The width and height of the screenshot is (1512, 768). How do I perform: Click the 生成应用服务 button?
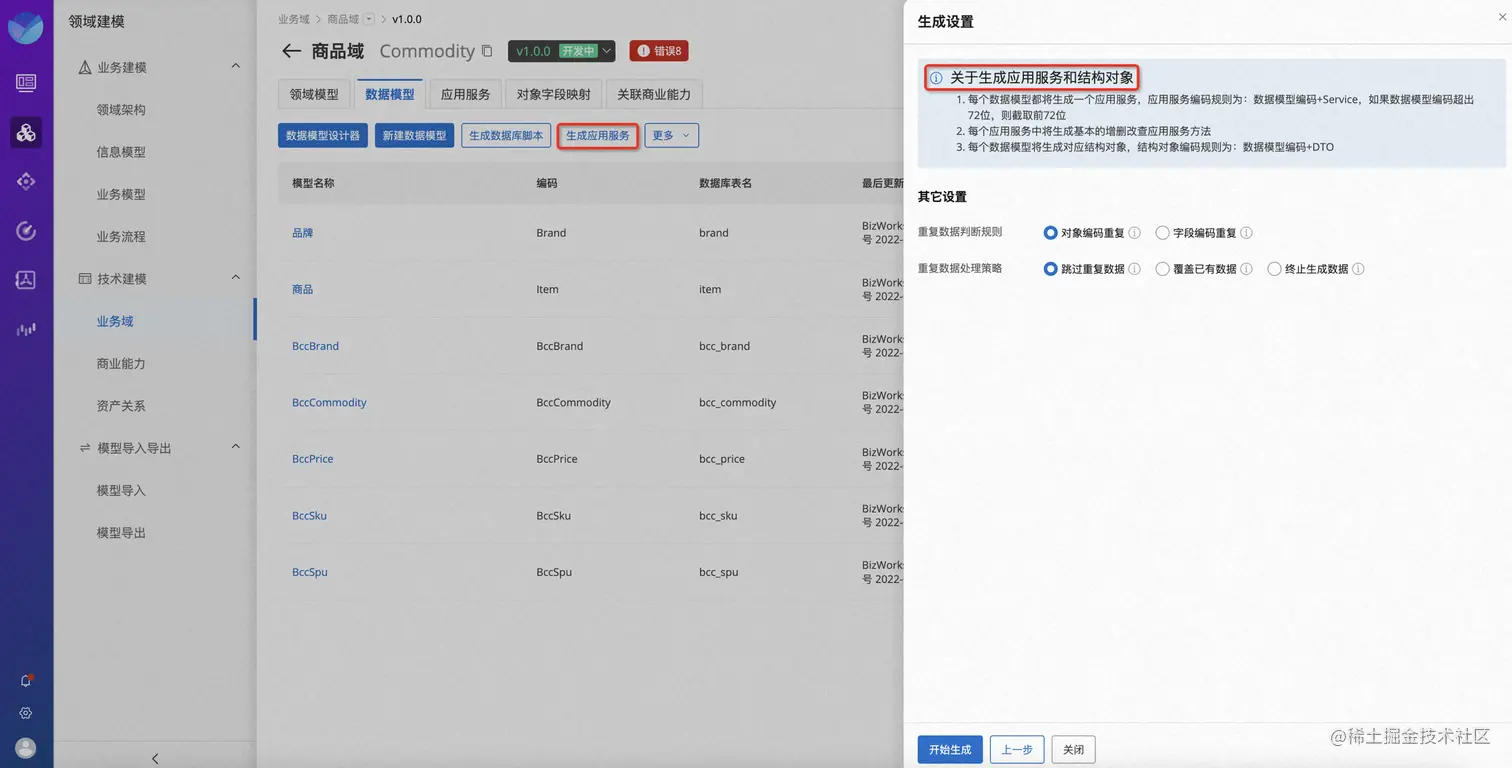(x=598, y=135)
